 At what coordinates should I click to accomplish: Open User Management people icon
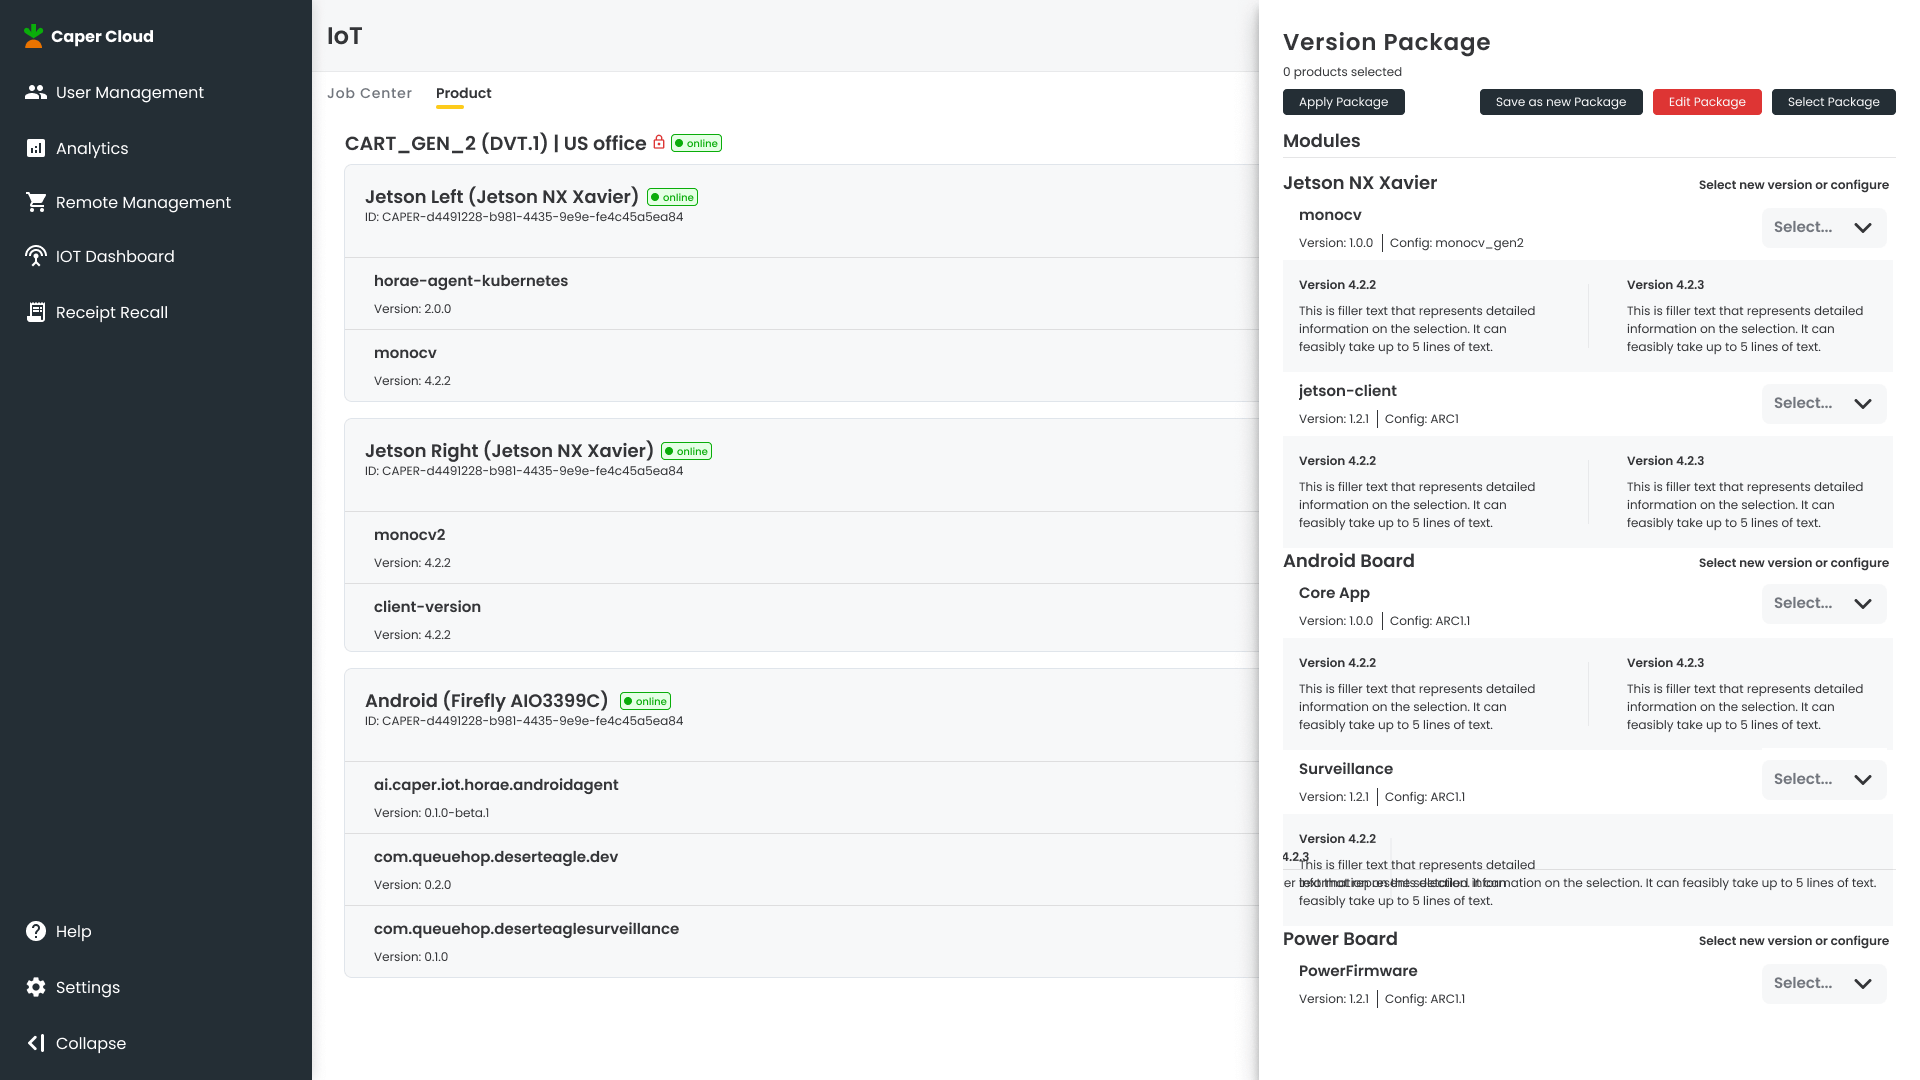36,92
